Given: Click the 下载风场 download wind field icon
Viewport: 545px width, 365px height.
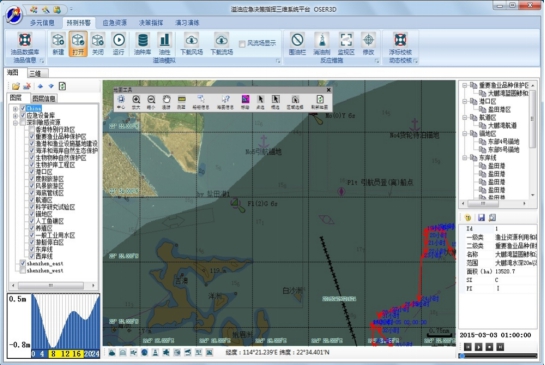Looking at the screenshot, I should click(x=192, y=44).
